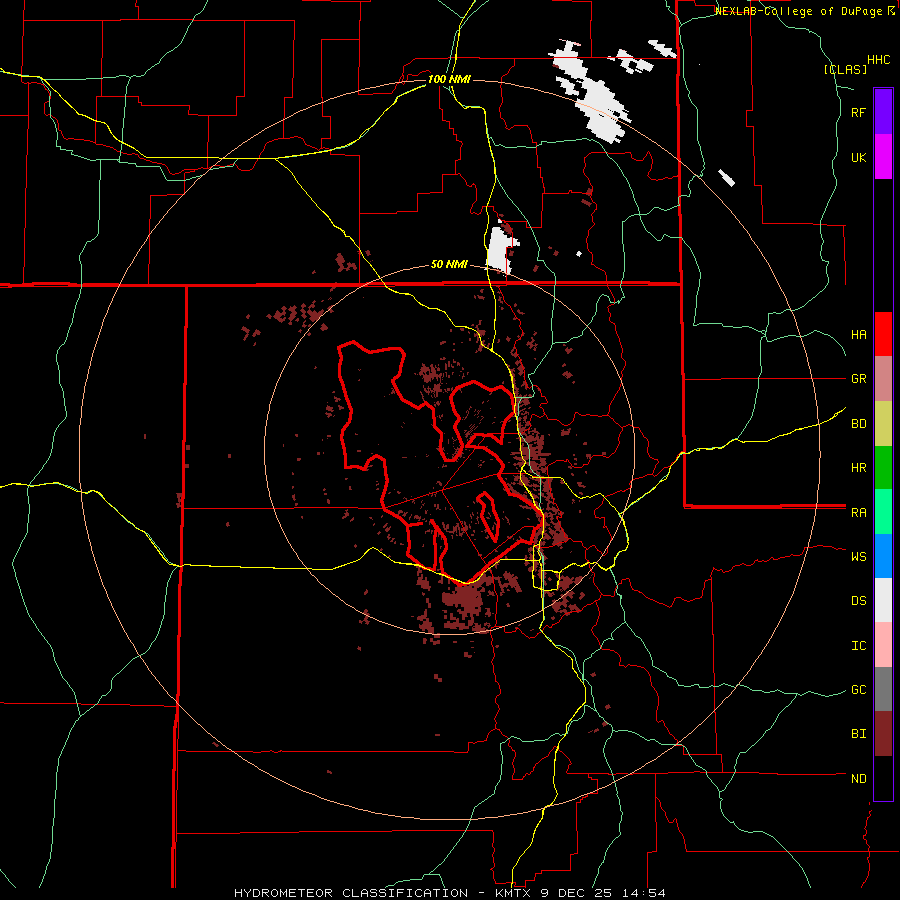The image size is (900, 900).
Task: Click the RA legend label
Action: pyautogui.click(x=858, y=513)
